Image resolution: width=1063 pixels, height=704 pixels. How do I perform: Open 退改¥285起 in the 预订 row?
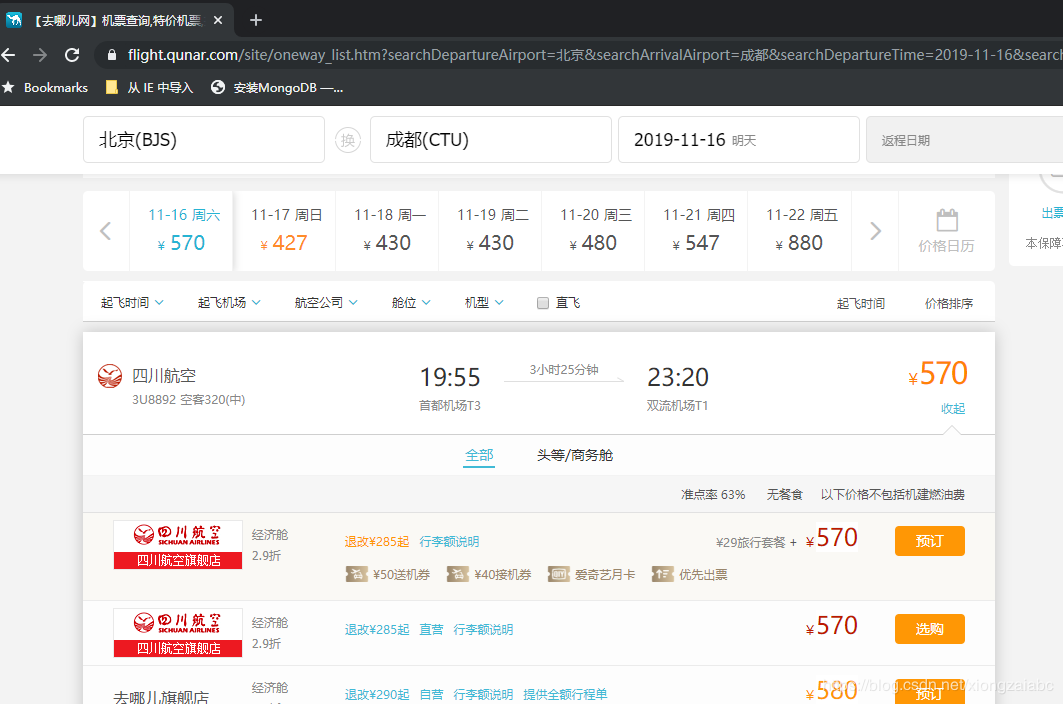pos(377,541)
